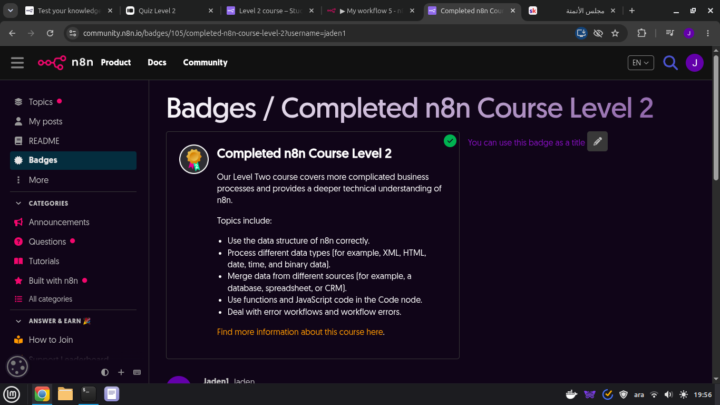Open cookie preferences icon in sidebar
The image size is (720, 405).
pyautogui.click(x=17, y=366)
